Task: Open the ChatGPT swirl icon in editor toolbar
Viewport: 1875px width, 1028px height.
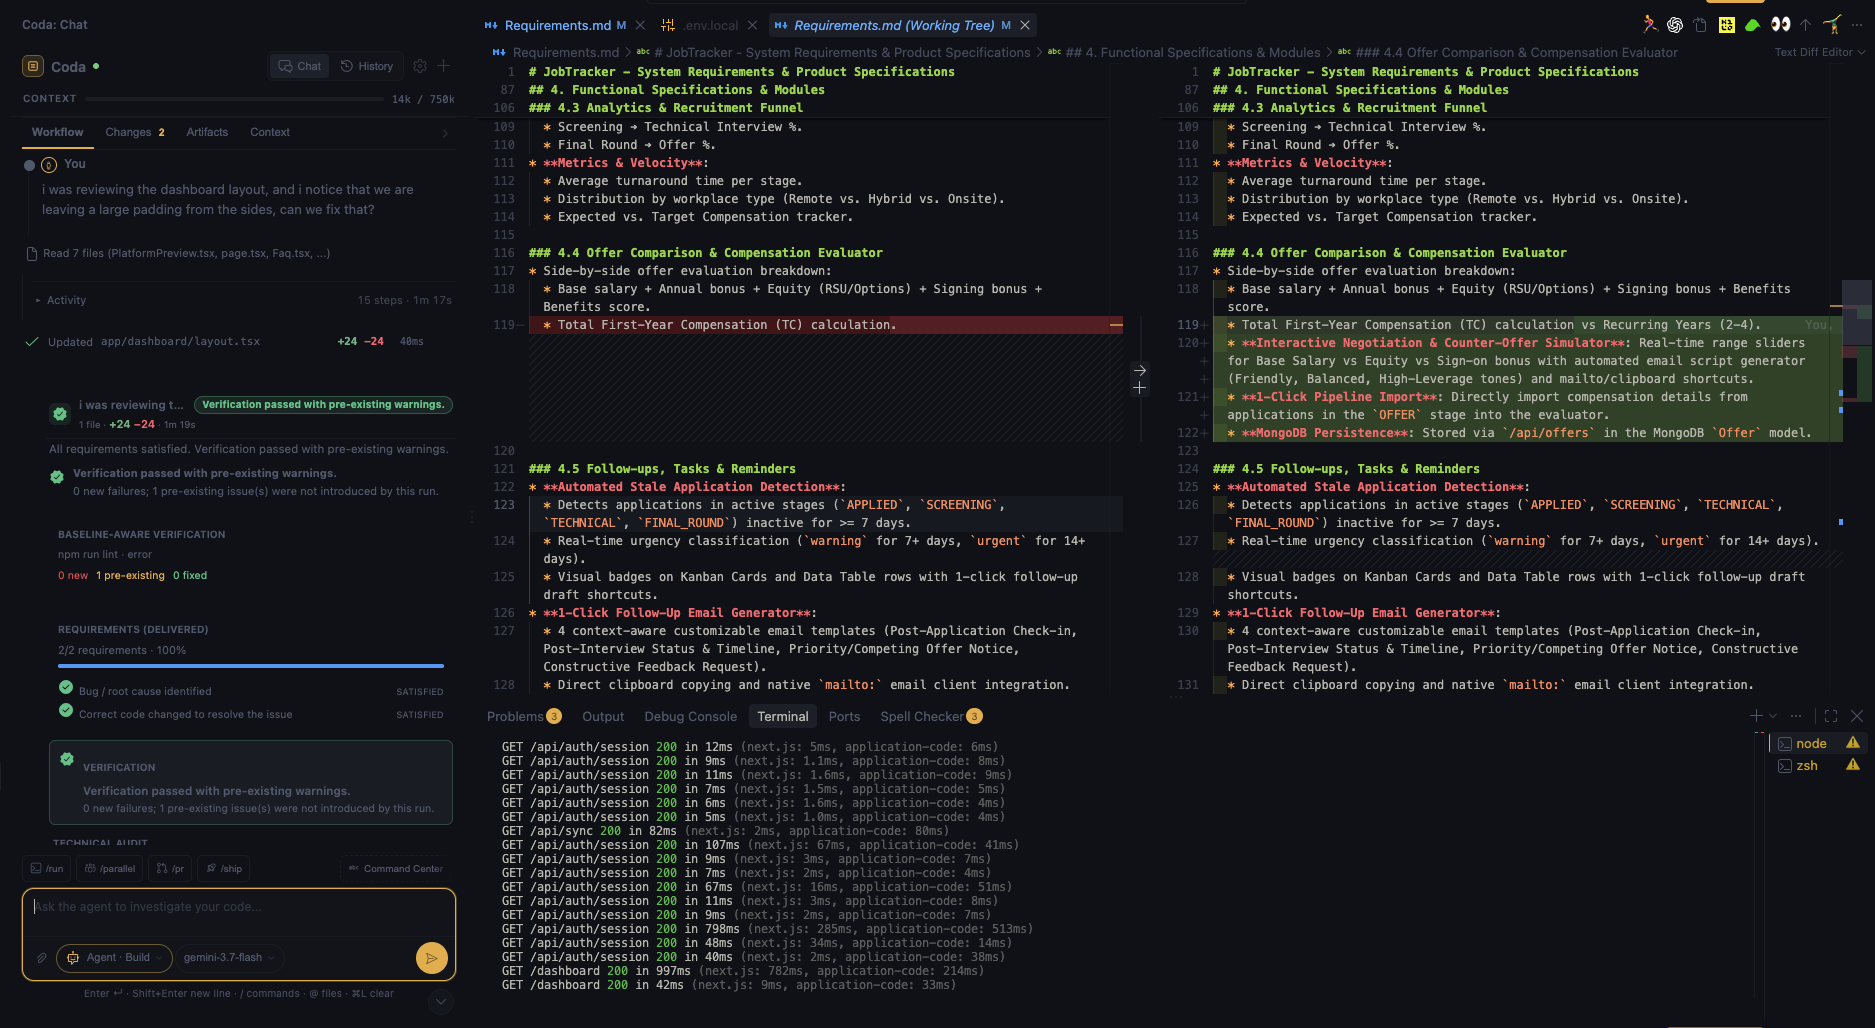Action: pyautogui.click(x=1675, y=25)
